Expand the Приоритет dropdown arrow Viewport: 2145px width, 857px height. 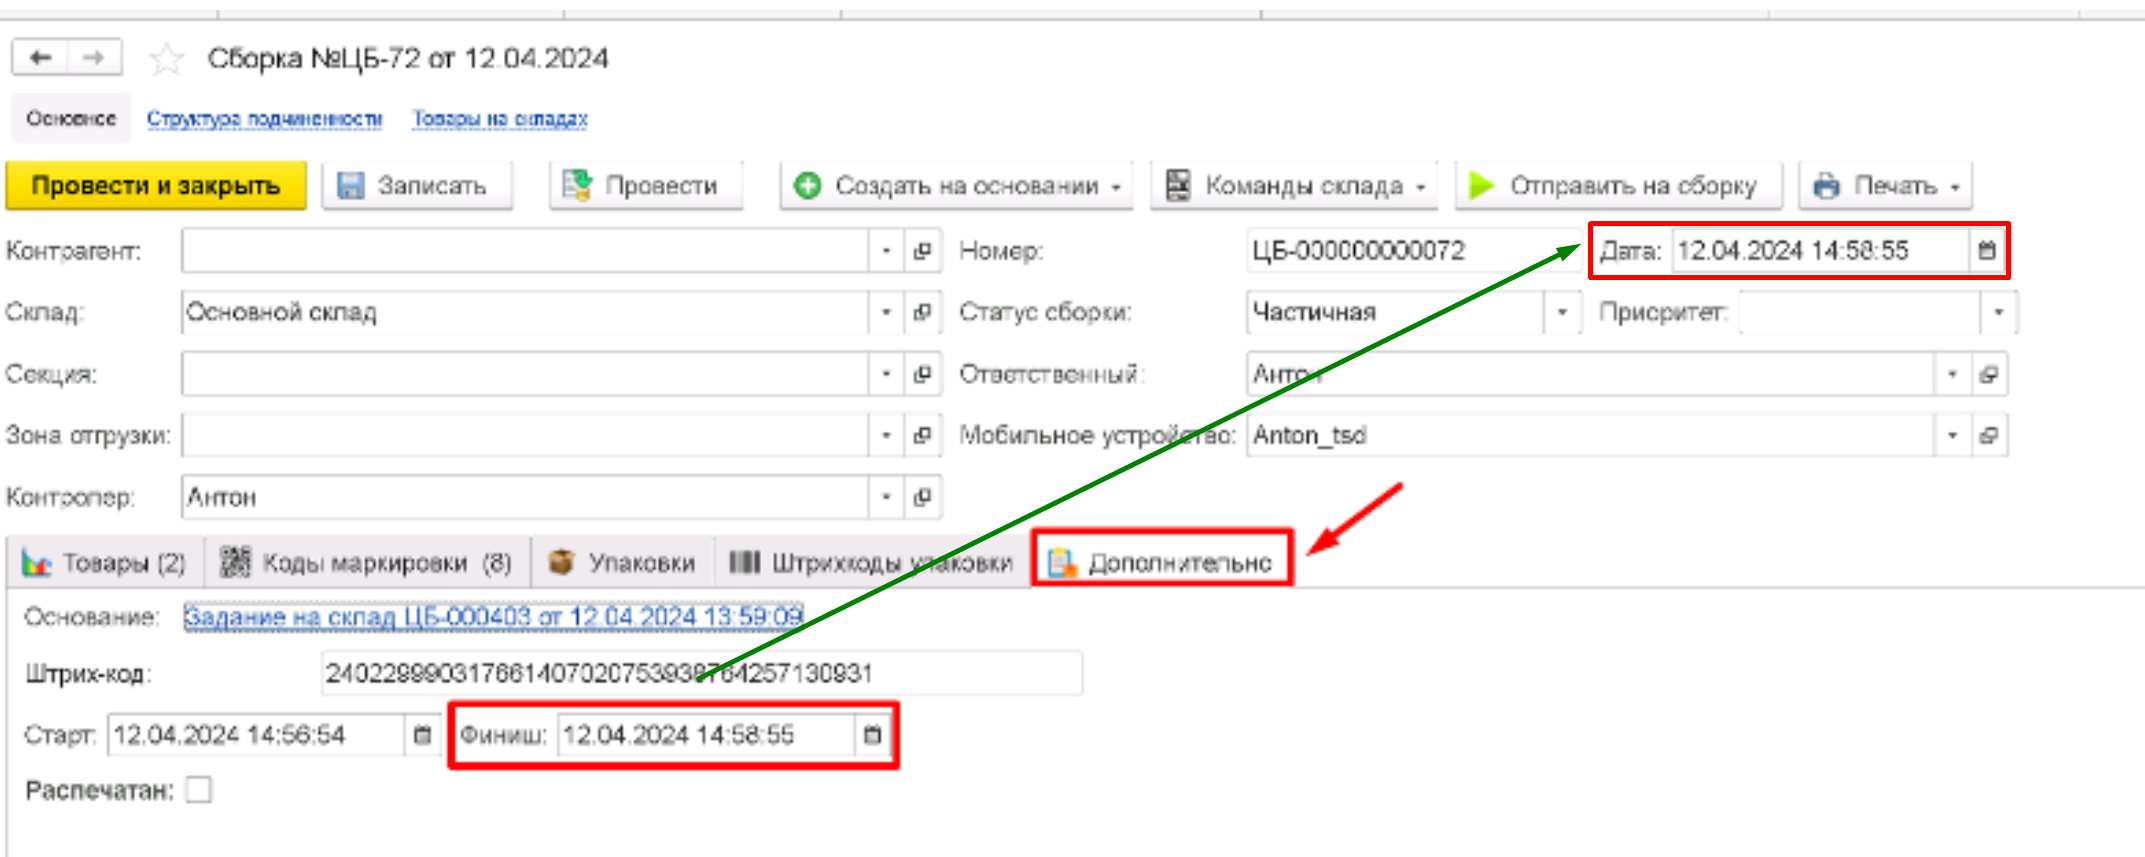(1998, 312)
